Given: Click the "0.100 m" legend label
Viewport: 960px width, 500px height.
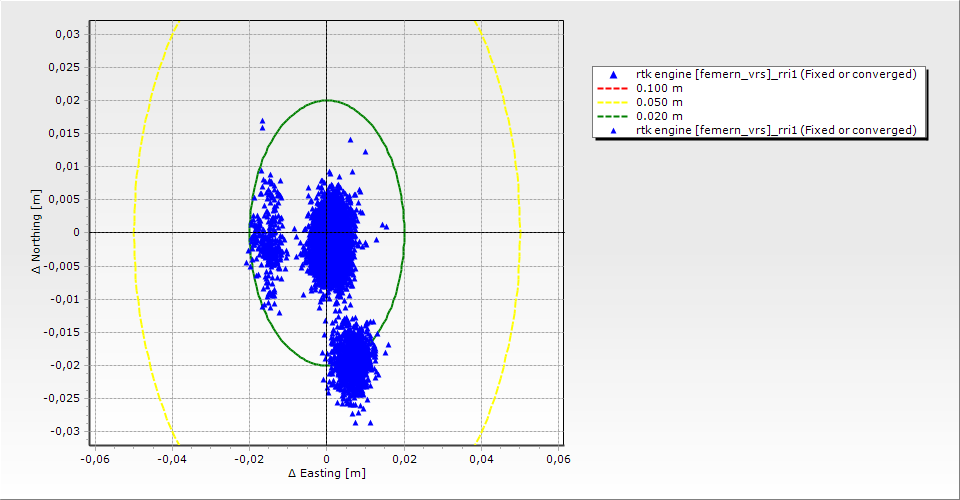Looking at the screenshot, I should pyautogui.click(x=660, y=88).
